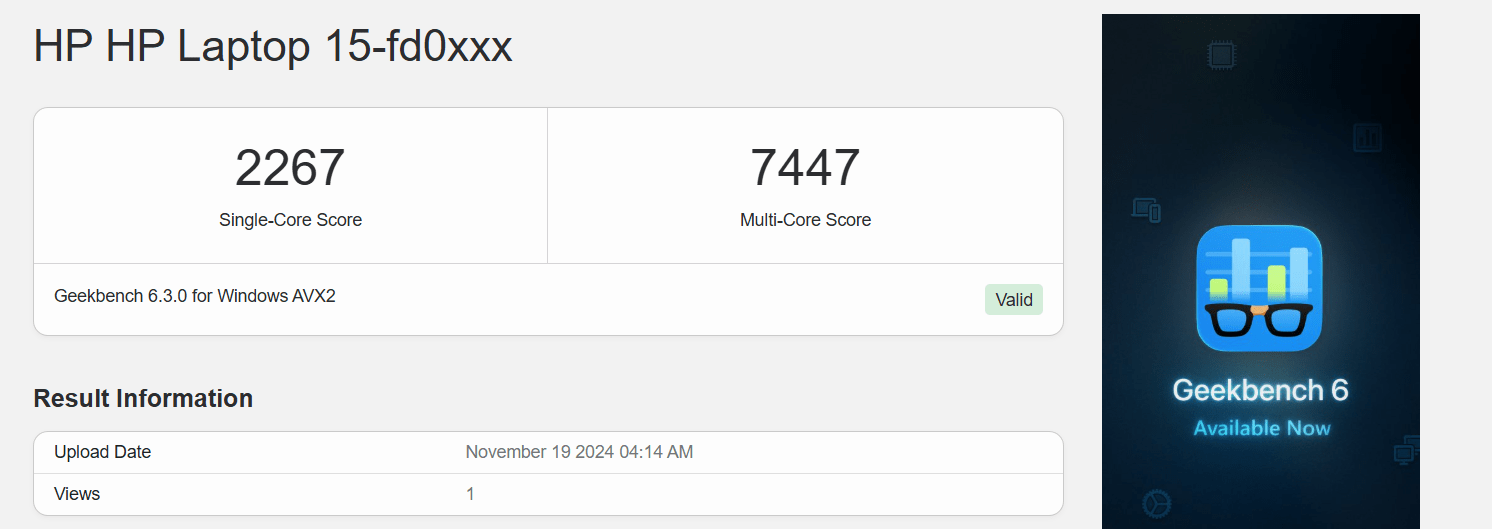Click the 'Multi-Core Score' label
Image resolution: width=1492 pixels, height=529 pixels.
pos(805,220)
